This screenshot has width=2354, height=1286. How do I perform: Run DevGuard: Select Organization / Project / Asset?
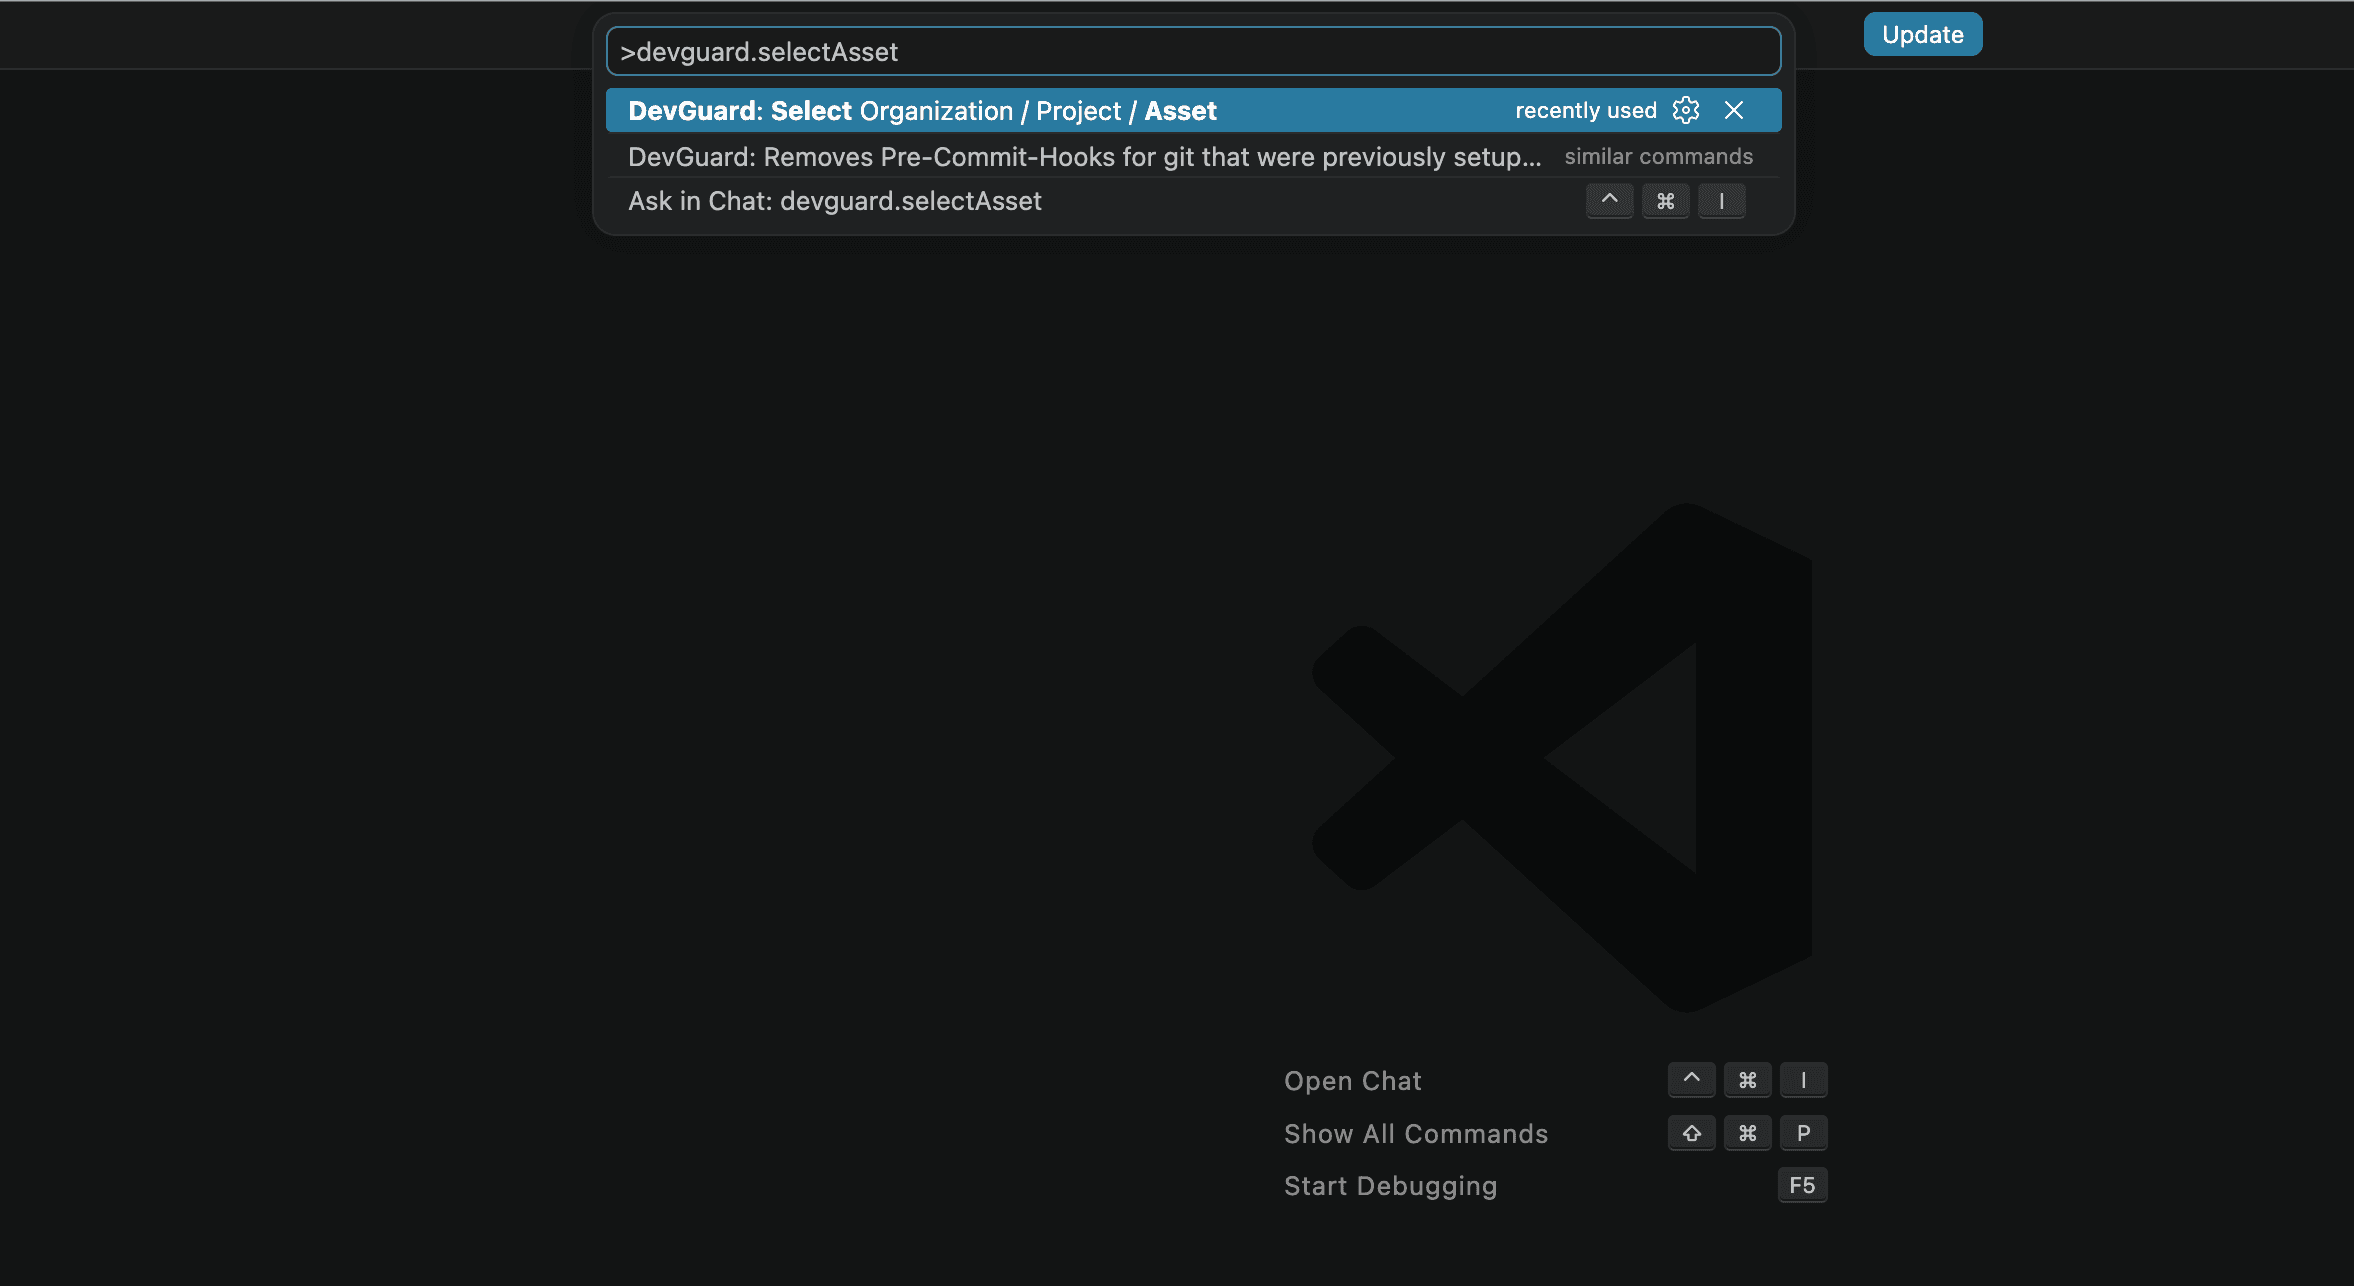click(1193, 110)
